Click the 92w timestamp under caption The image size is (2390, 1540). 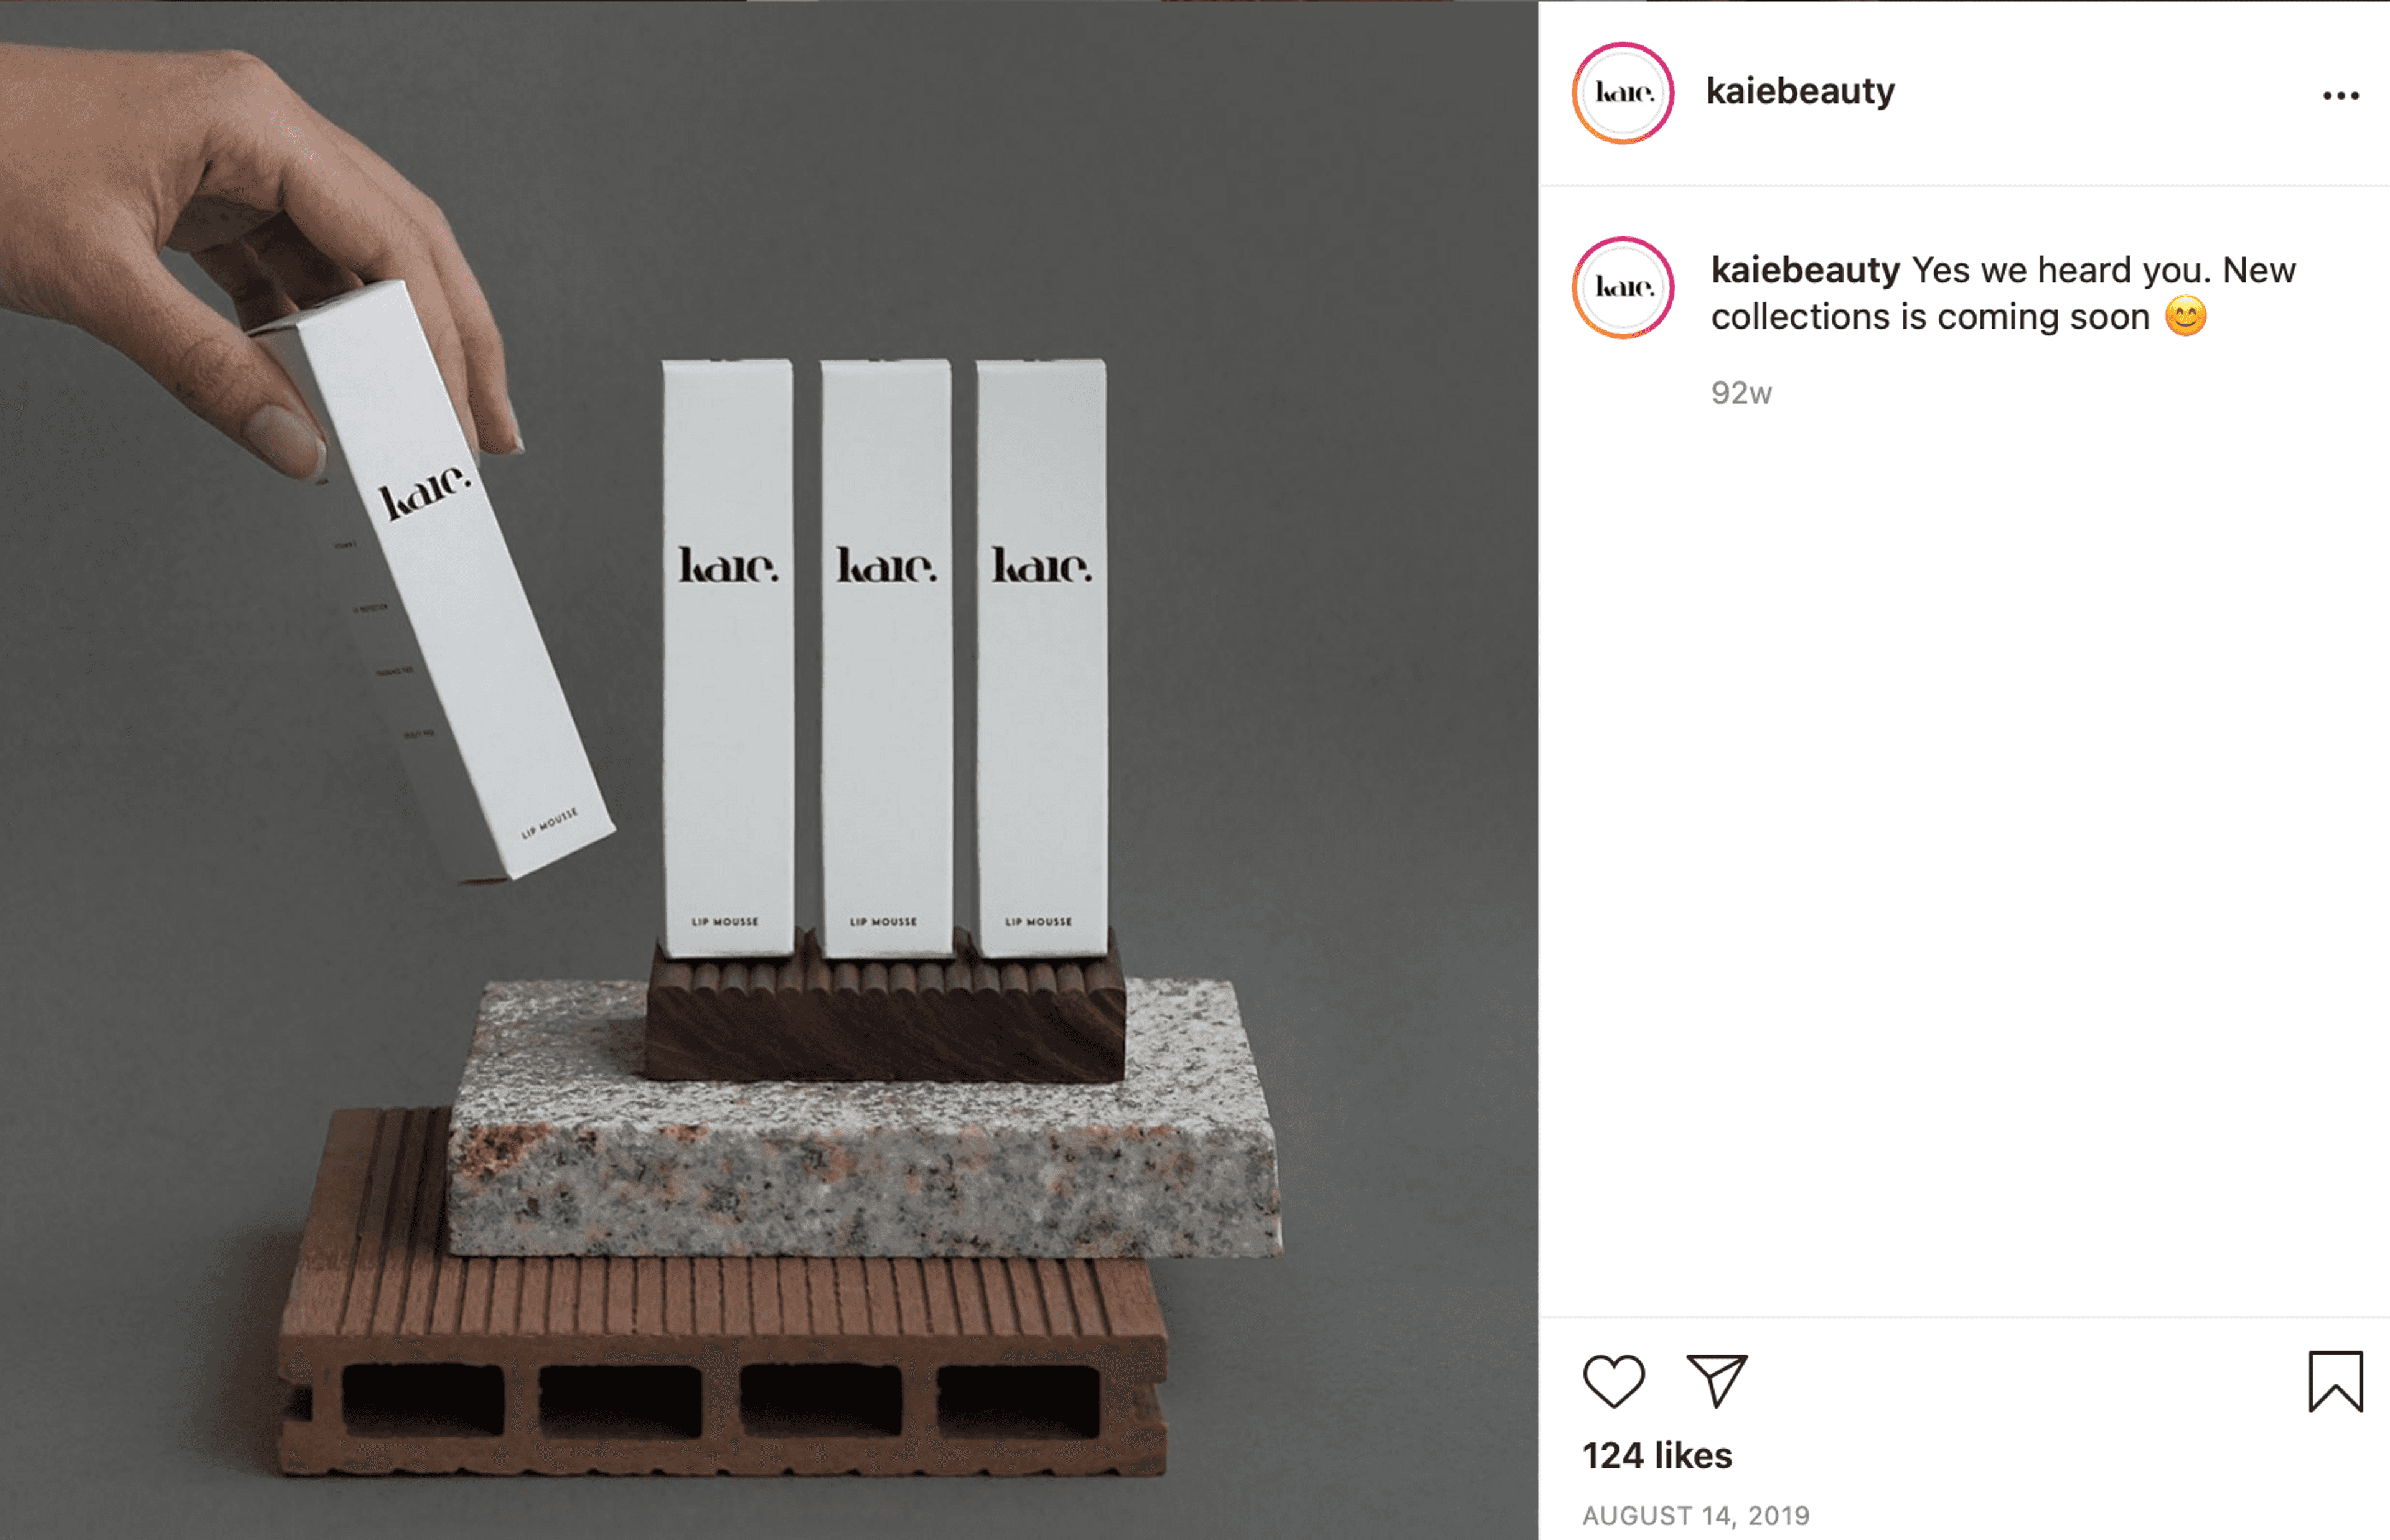(1741, 393)
